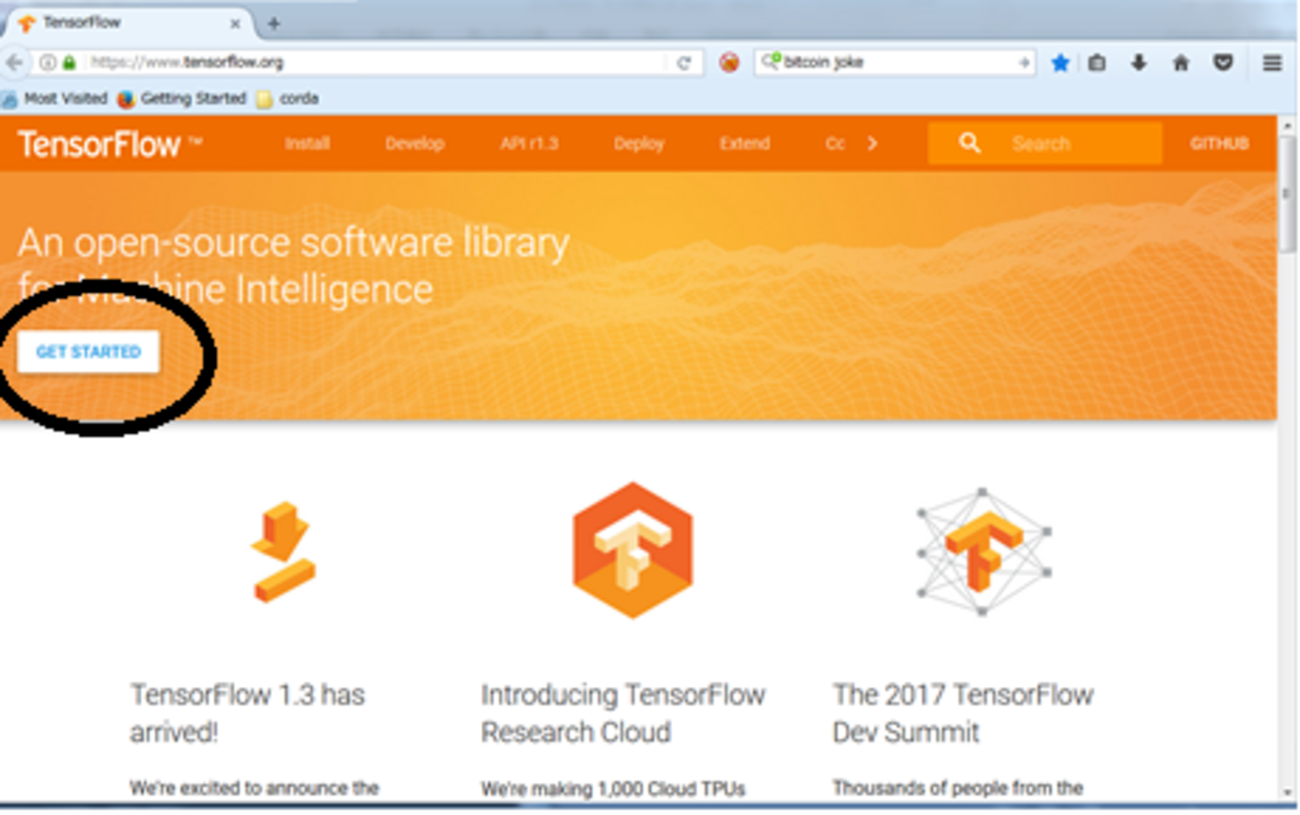Click the go arrow in browser search box

click(1024, 62)
